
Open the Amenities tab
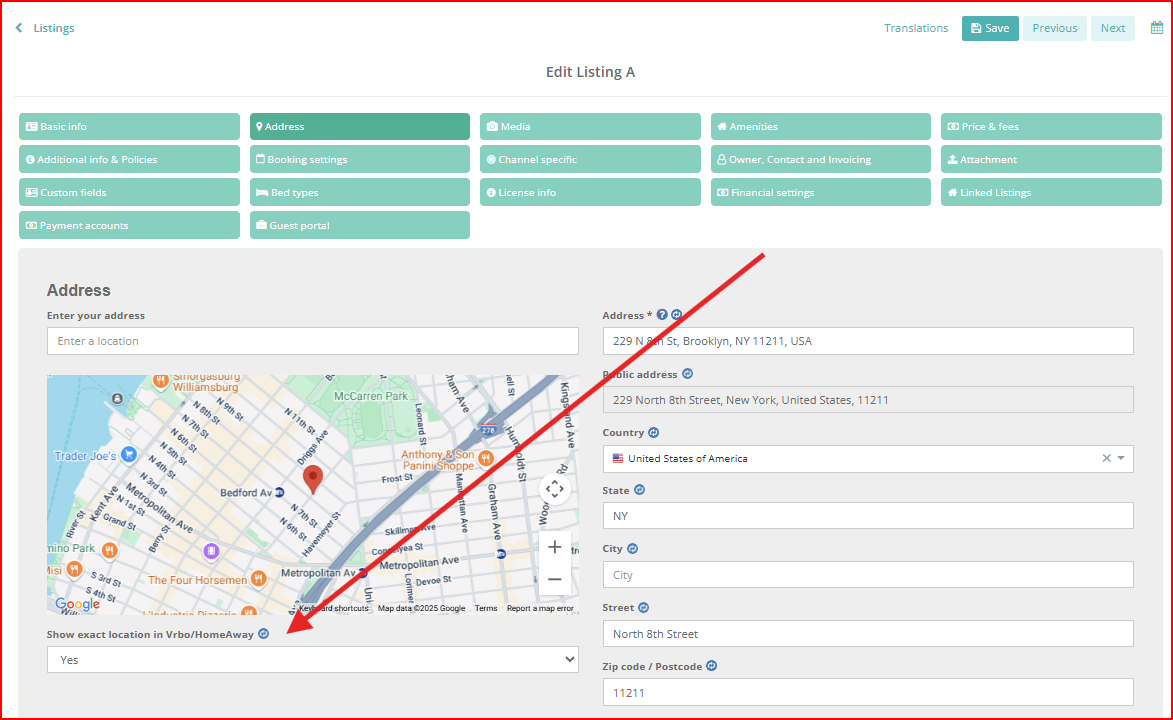[821, 126]
